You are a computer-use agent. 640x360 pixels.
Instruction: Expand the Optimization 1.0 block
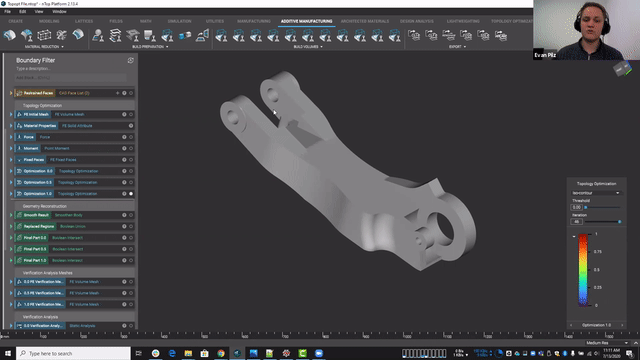click(11, 194)
